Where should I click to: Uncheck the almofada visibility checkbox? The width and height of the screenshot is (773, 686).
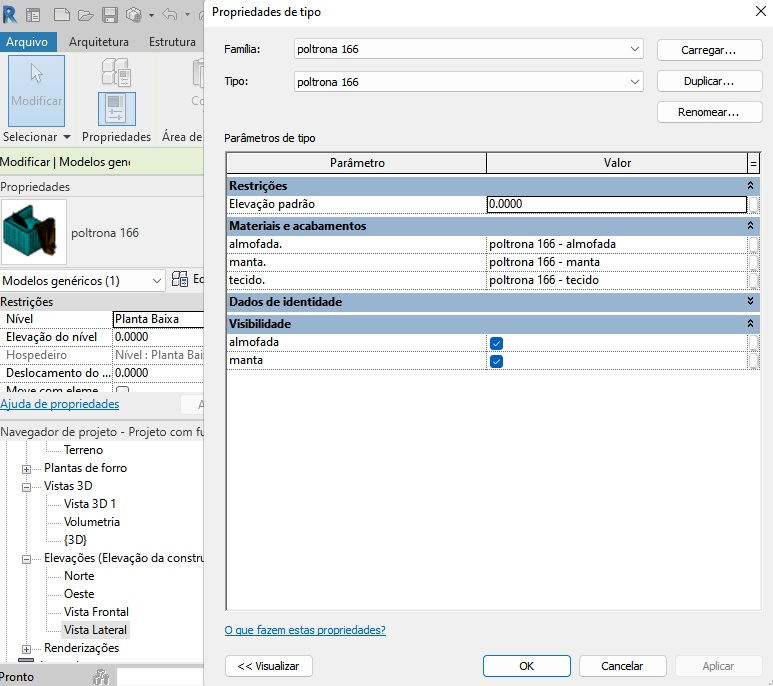[x=496, y=343]
